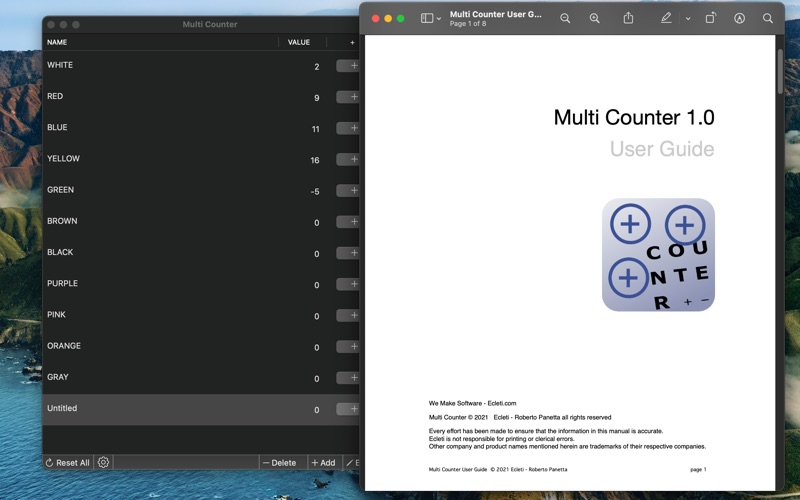This screenshot has width=800, height=500.
Task: Open the Share icon in Preview
Action: coord(628,18)
